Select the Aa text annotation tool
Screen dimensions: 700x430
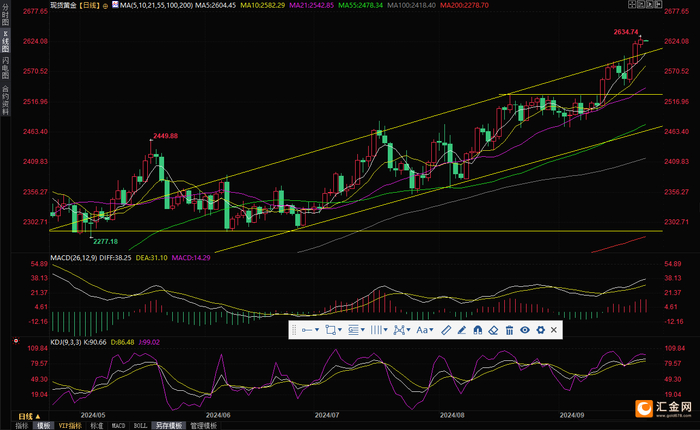[x=422, y=330]
